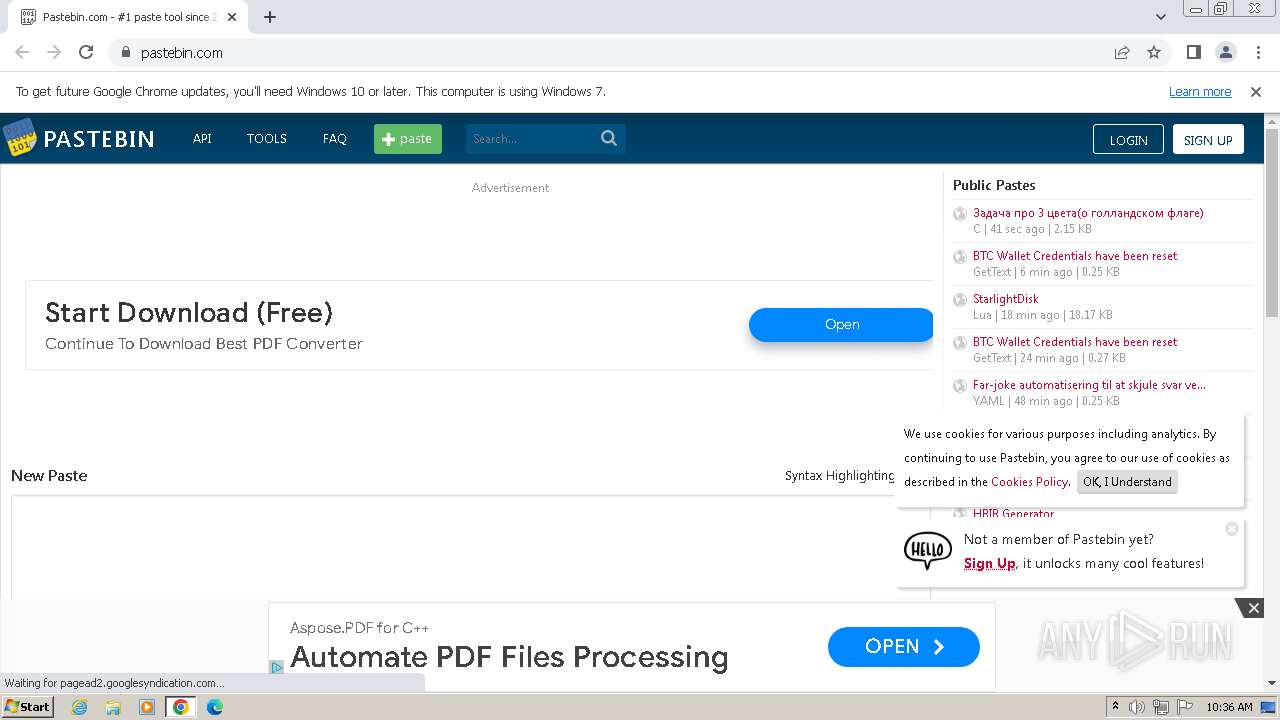
Task: View site info via the padlock icon
Action: click(125, 52)
